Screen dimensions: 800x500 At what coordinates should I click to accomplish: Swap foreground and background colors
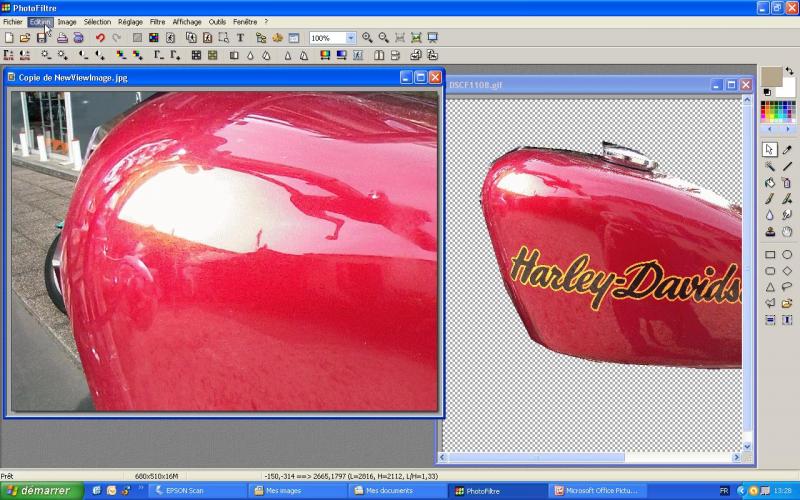click(789, 71)
